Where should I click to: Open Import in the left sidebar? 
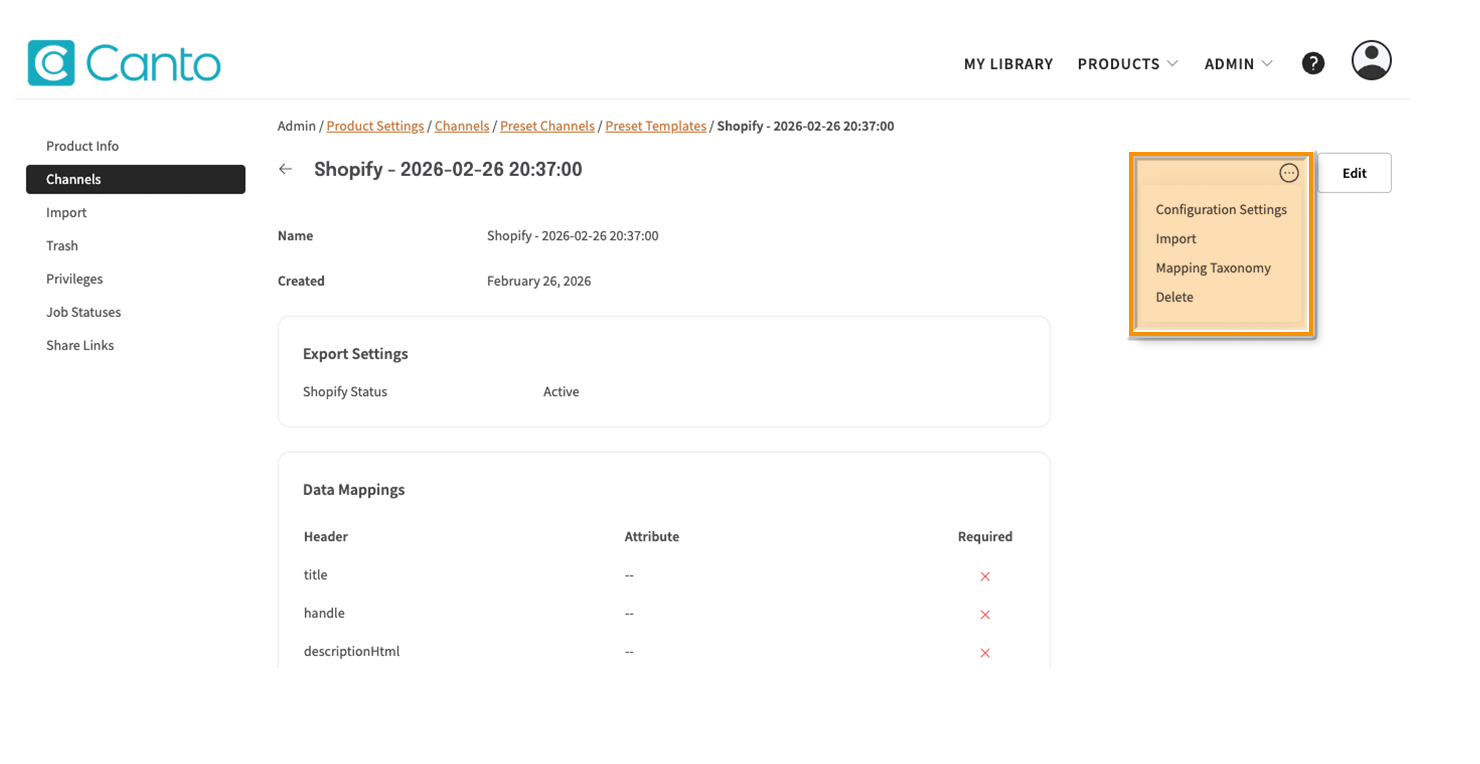[66, 212]
